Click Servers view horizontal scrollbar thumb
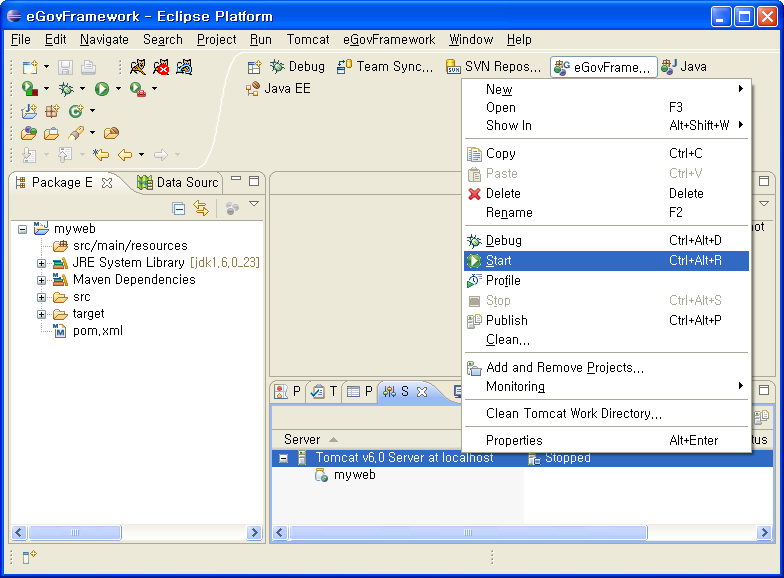This screenshot has height=578, width=784. 468,533
